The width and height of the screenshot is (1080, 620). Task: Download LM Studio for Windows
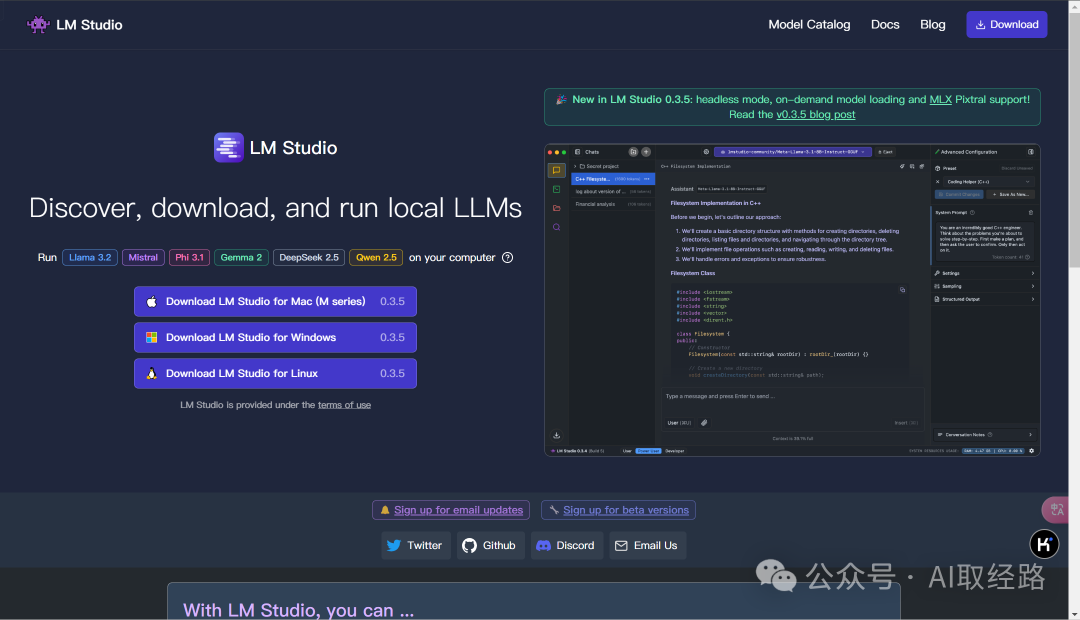coord(276,338)
